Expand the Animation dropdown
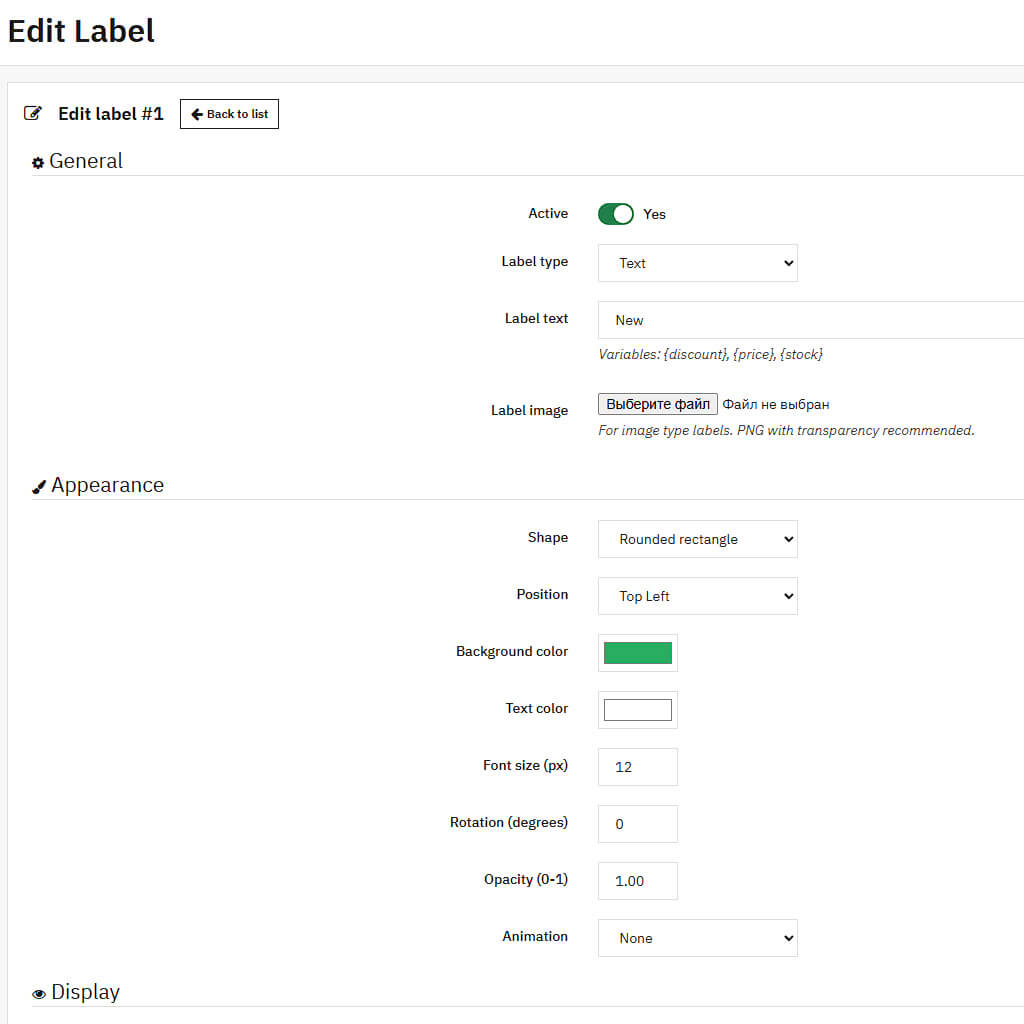This screenshot has width=1024, height=1024. coord(697,938)
